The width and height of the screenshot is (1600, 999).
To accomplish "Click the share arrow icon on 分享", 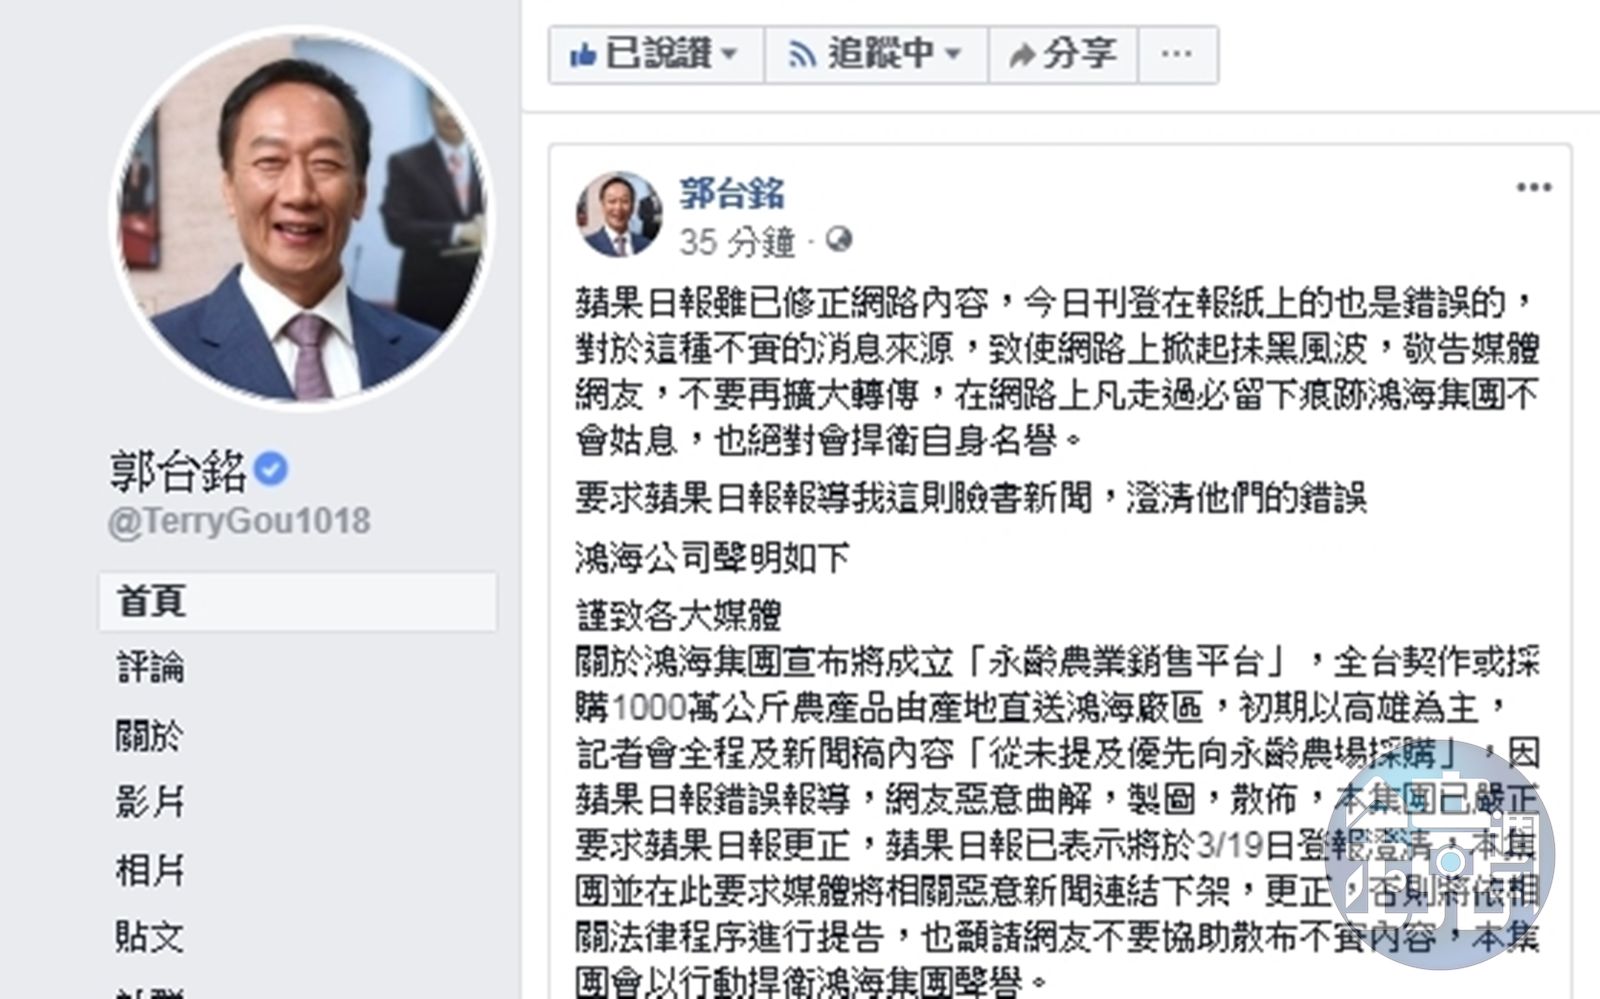I will coord(1021,55).
